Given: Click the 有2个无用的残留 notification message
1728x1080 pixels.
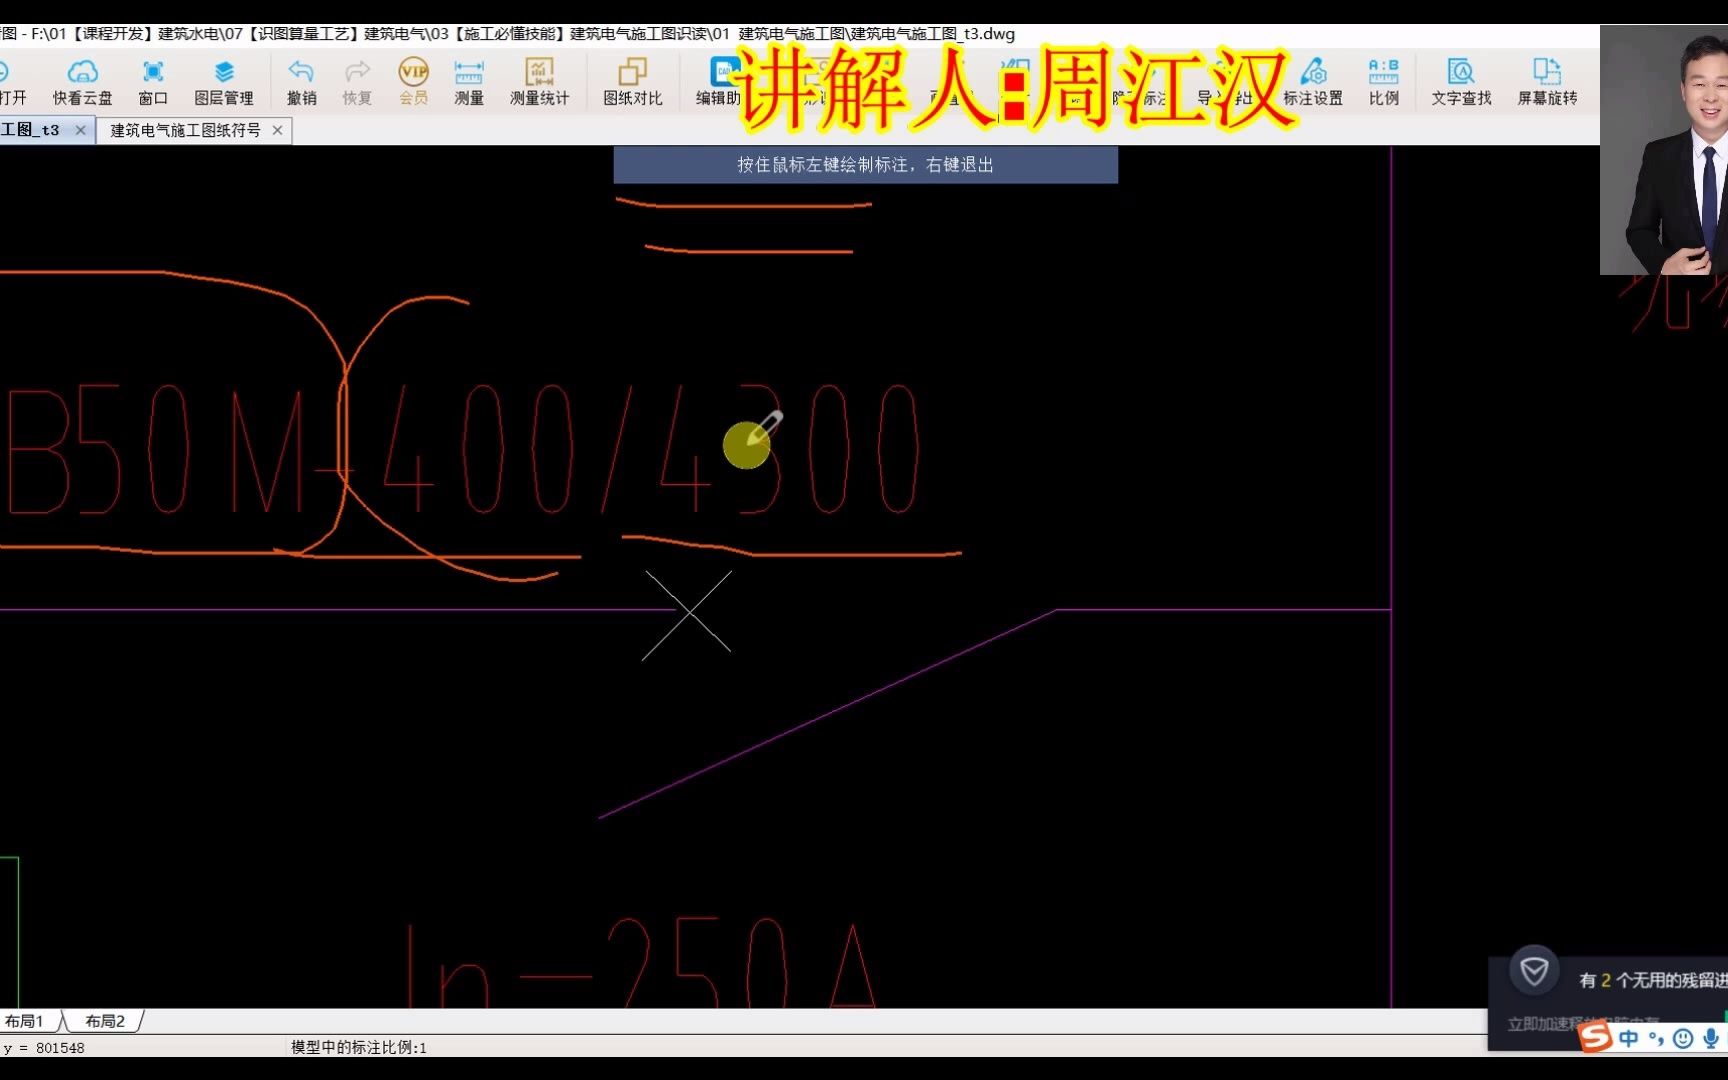Looking at the screenshot, I should [x=1653, y=980].
